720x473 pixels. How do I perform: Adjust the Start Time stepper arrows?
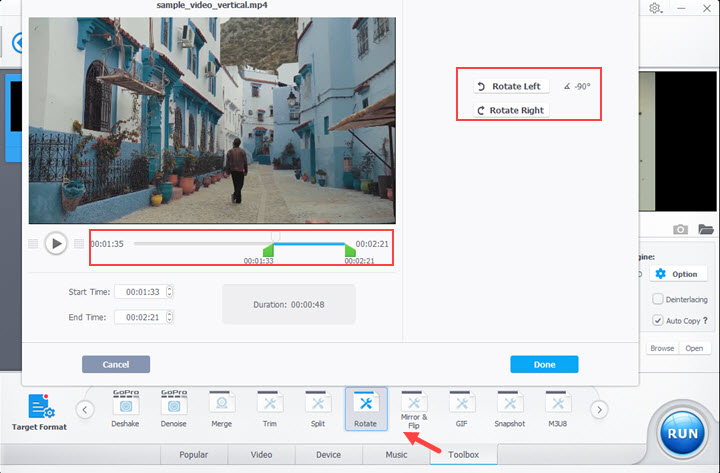pyautogui.click(x=169, y=292)
